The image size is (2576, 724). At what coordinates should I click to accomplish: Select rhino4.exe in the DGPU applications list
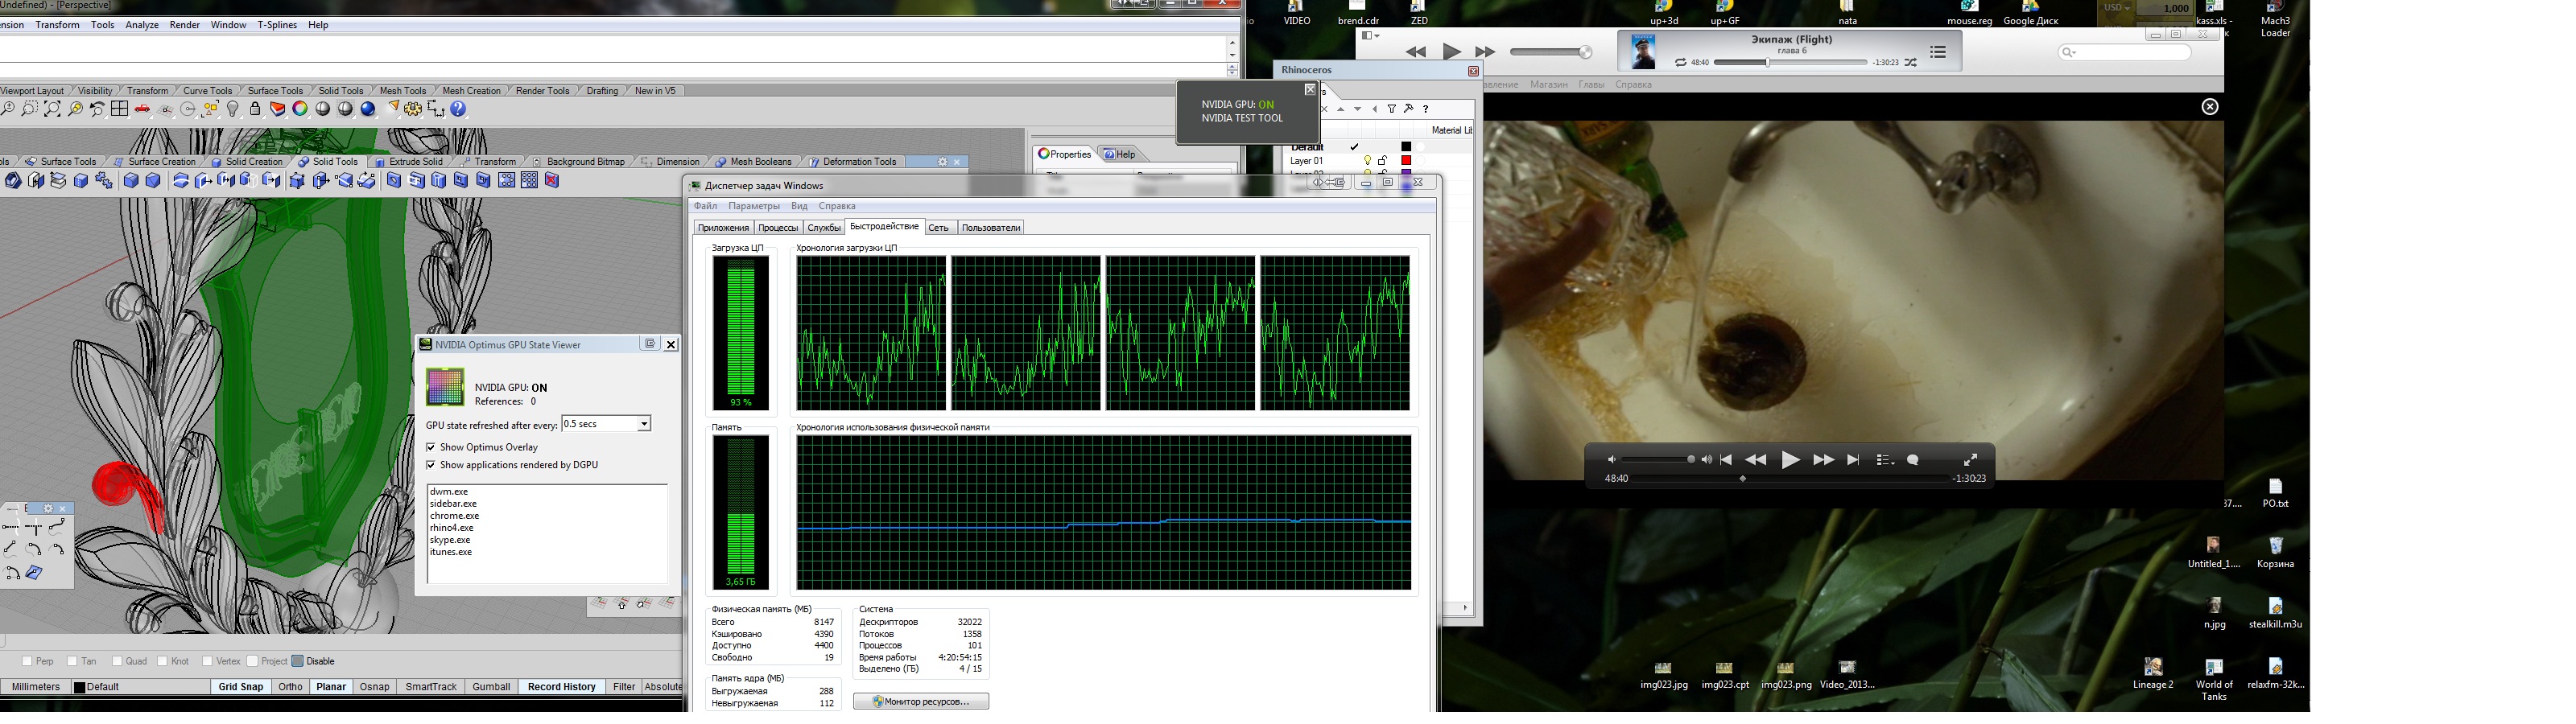452,528
